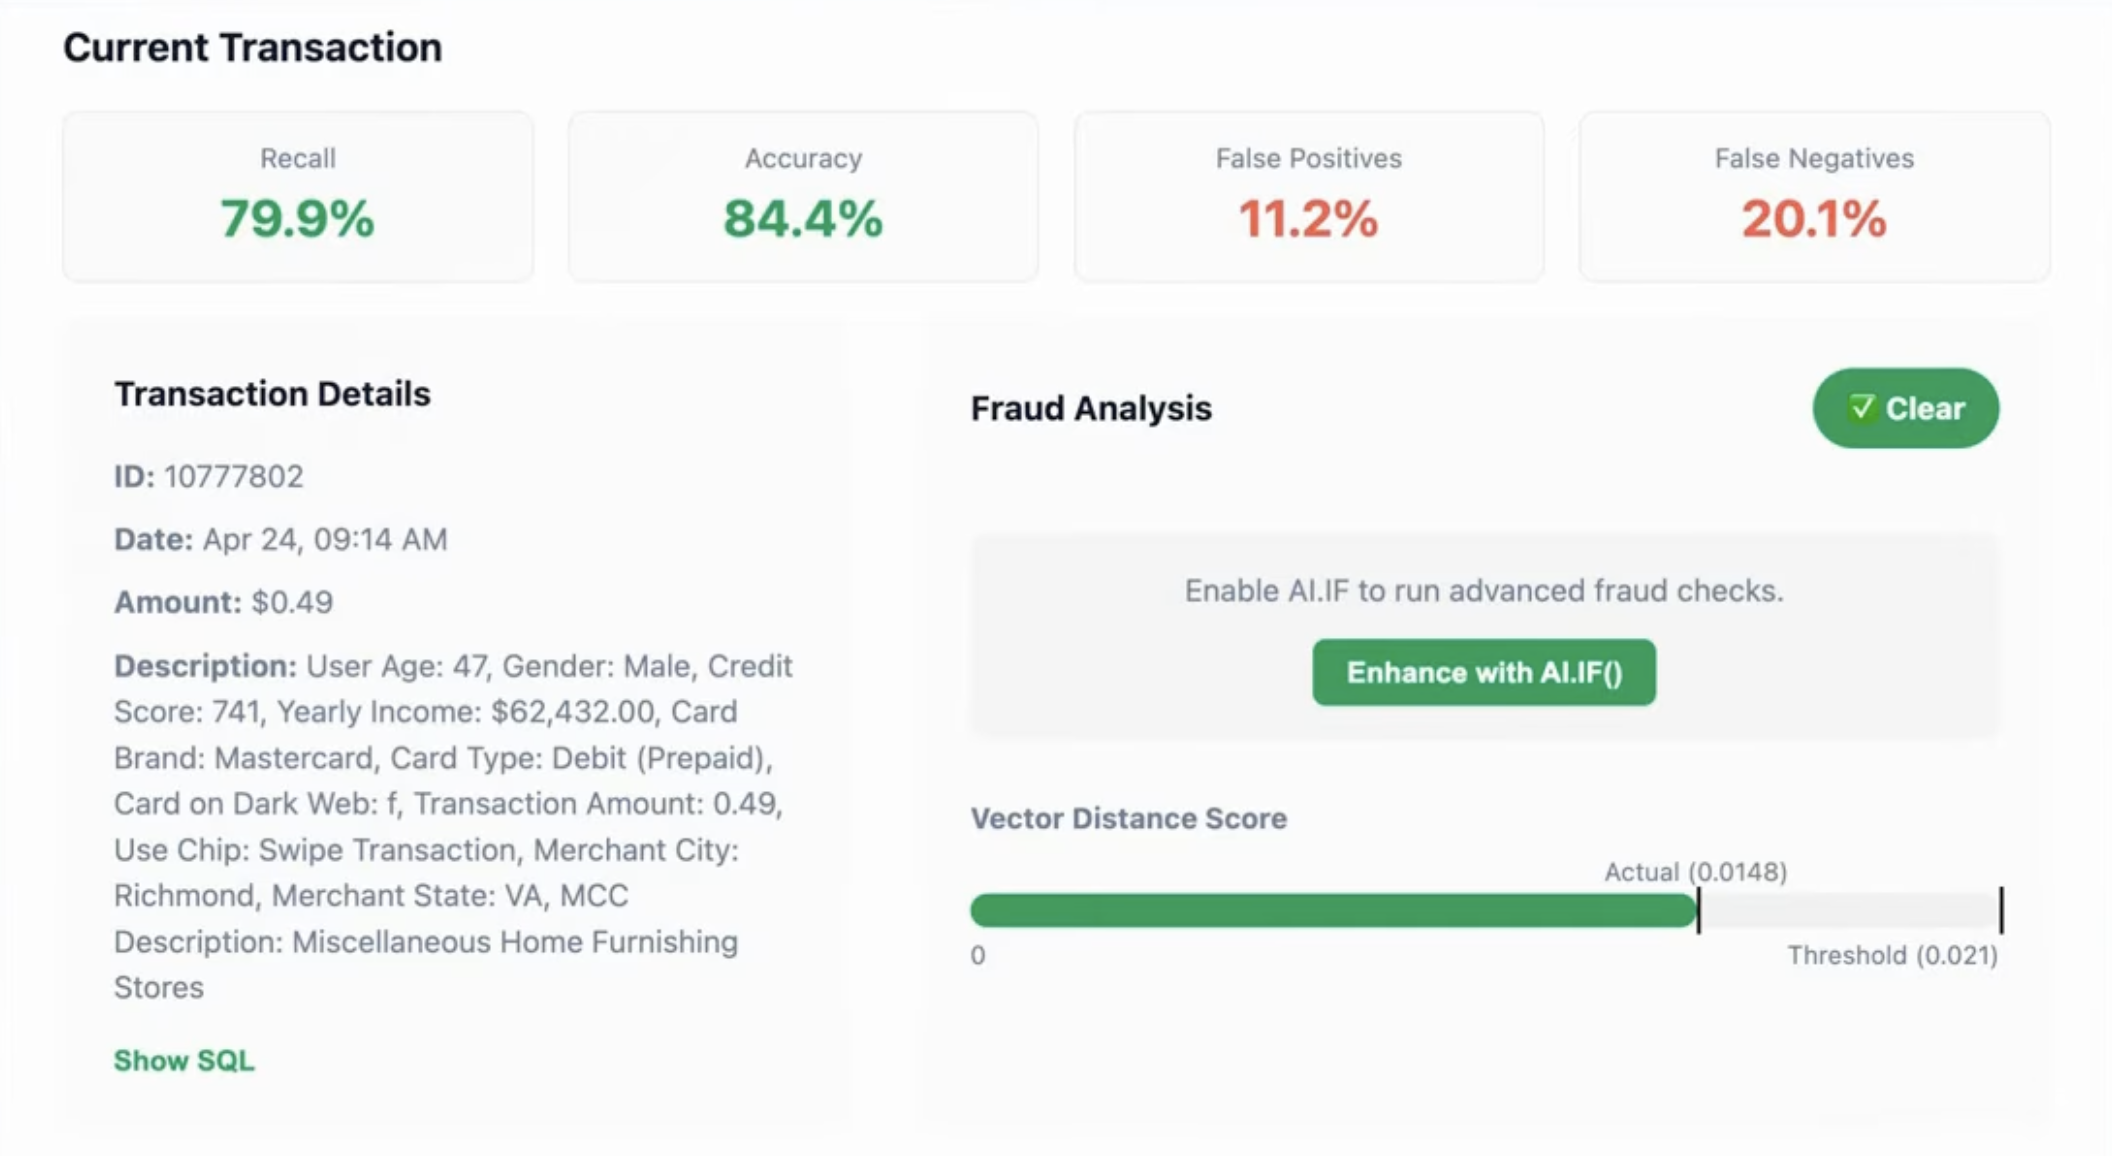Click the checkmark icon in Clear badge
This screenshot has width=2112, height=1156.
point(1861,408)
